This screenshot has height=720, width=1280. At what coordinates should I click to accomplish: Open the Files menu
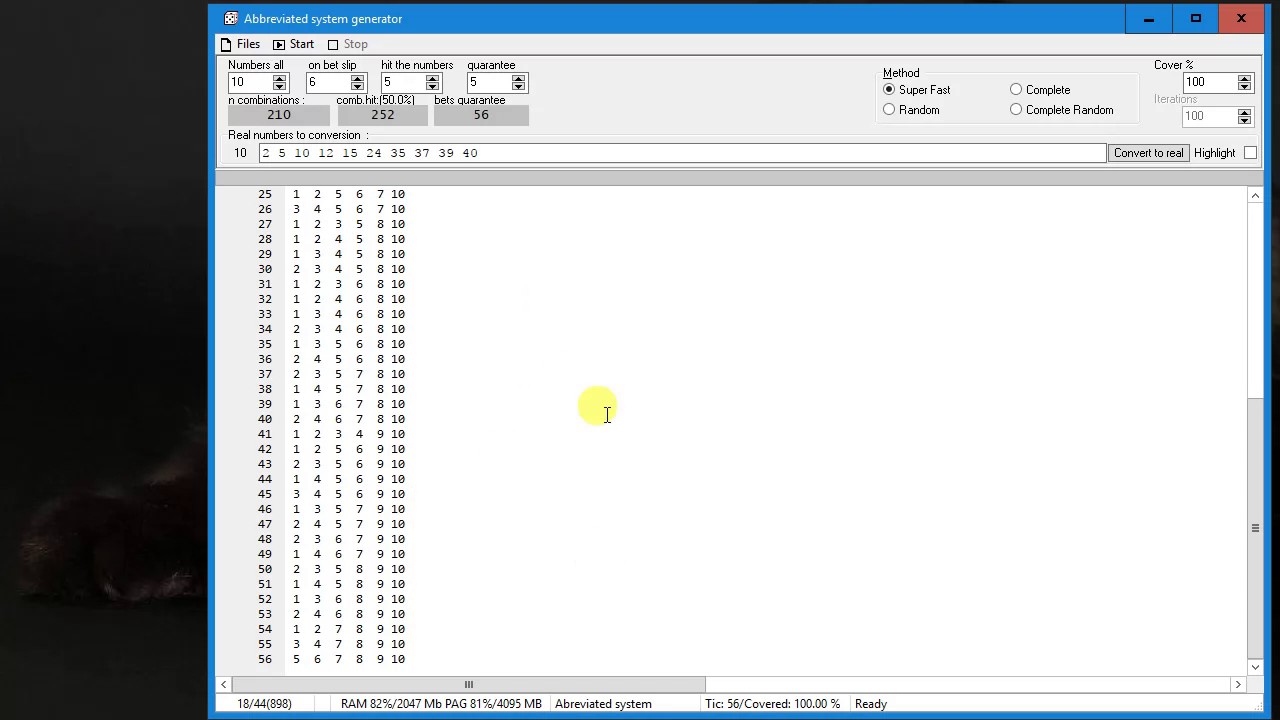248,44
